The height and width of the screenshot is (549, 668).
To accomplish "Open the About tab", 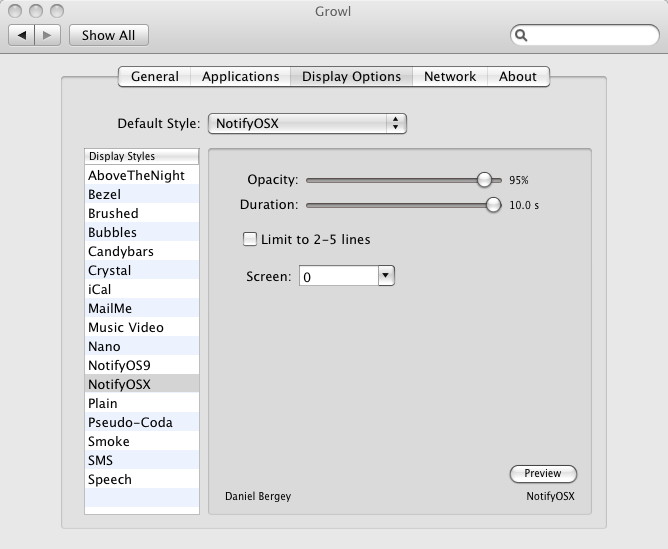I will [518, 77].
